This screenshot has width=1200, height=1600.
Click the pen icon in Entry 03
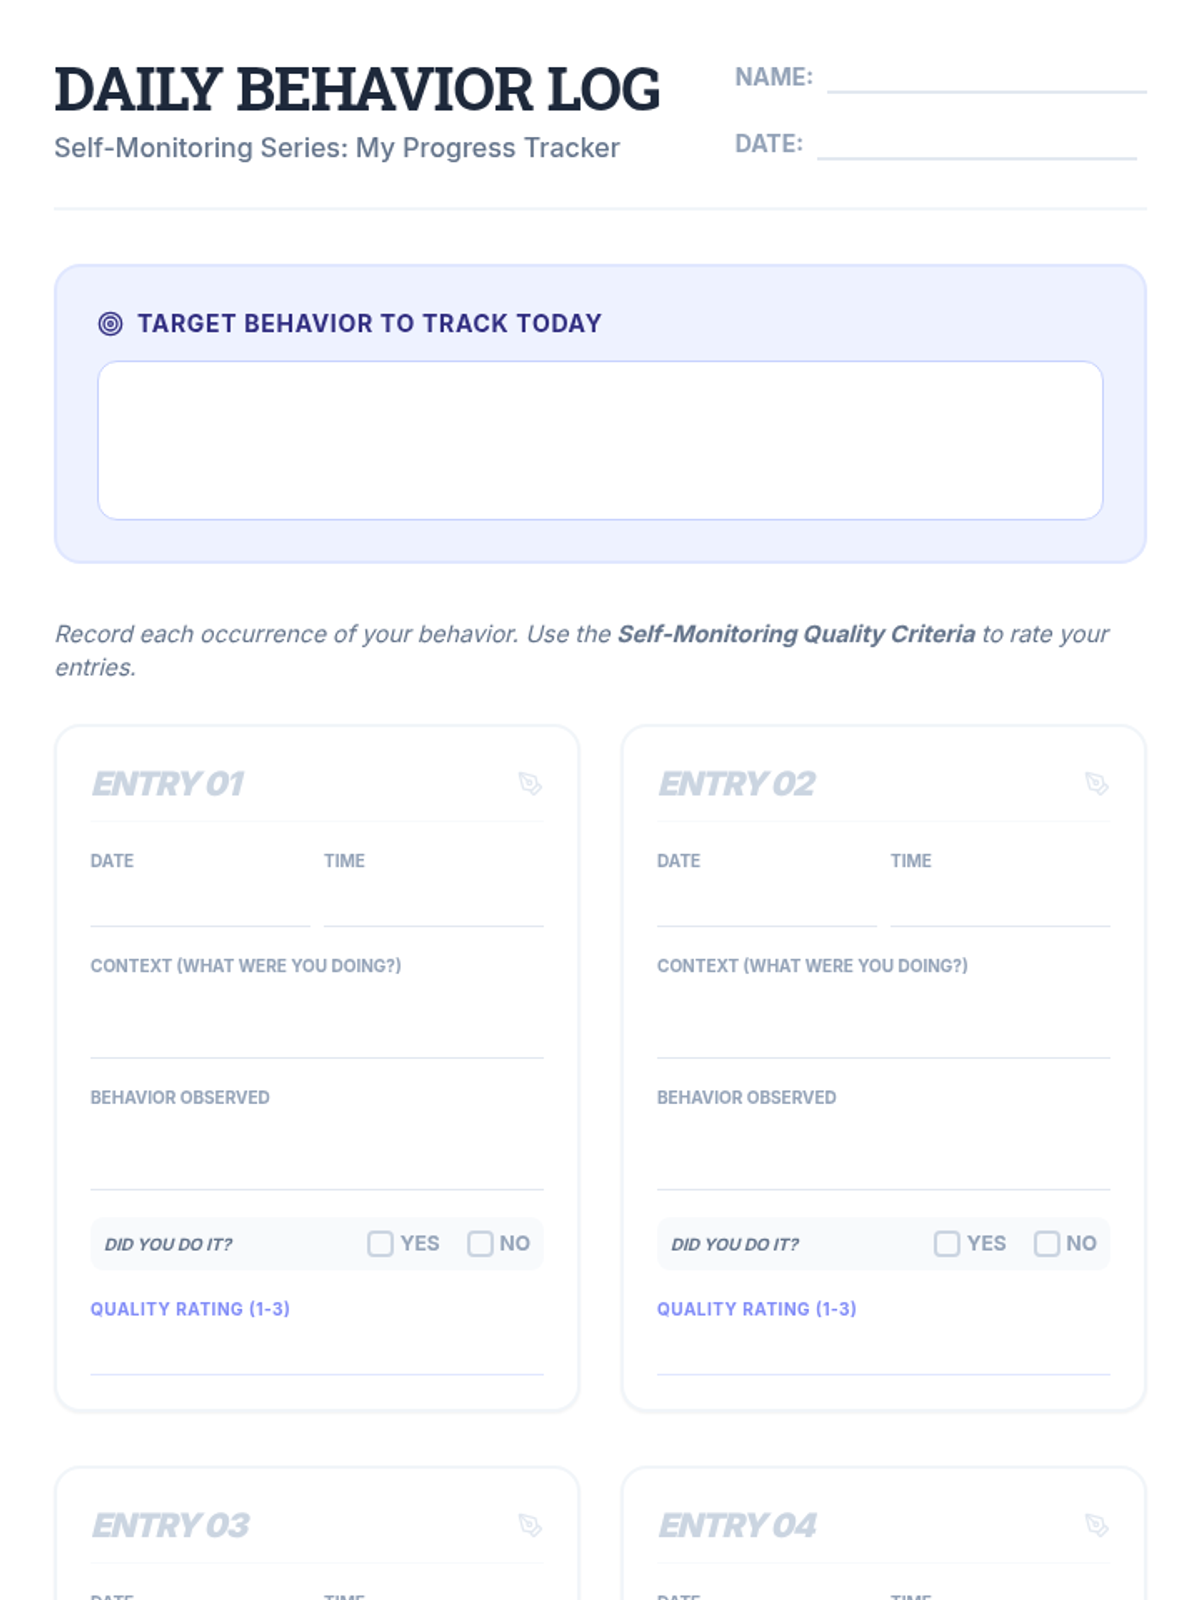click(530, 1525)
